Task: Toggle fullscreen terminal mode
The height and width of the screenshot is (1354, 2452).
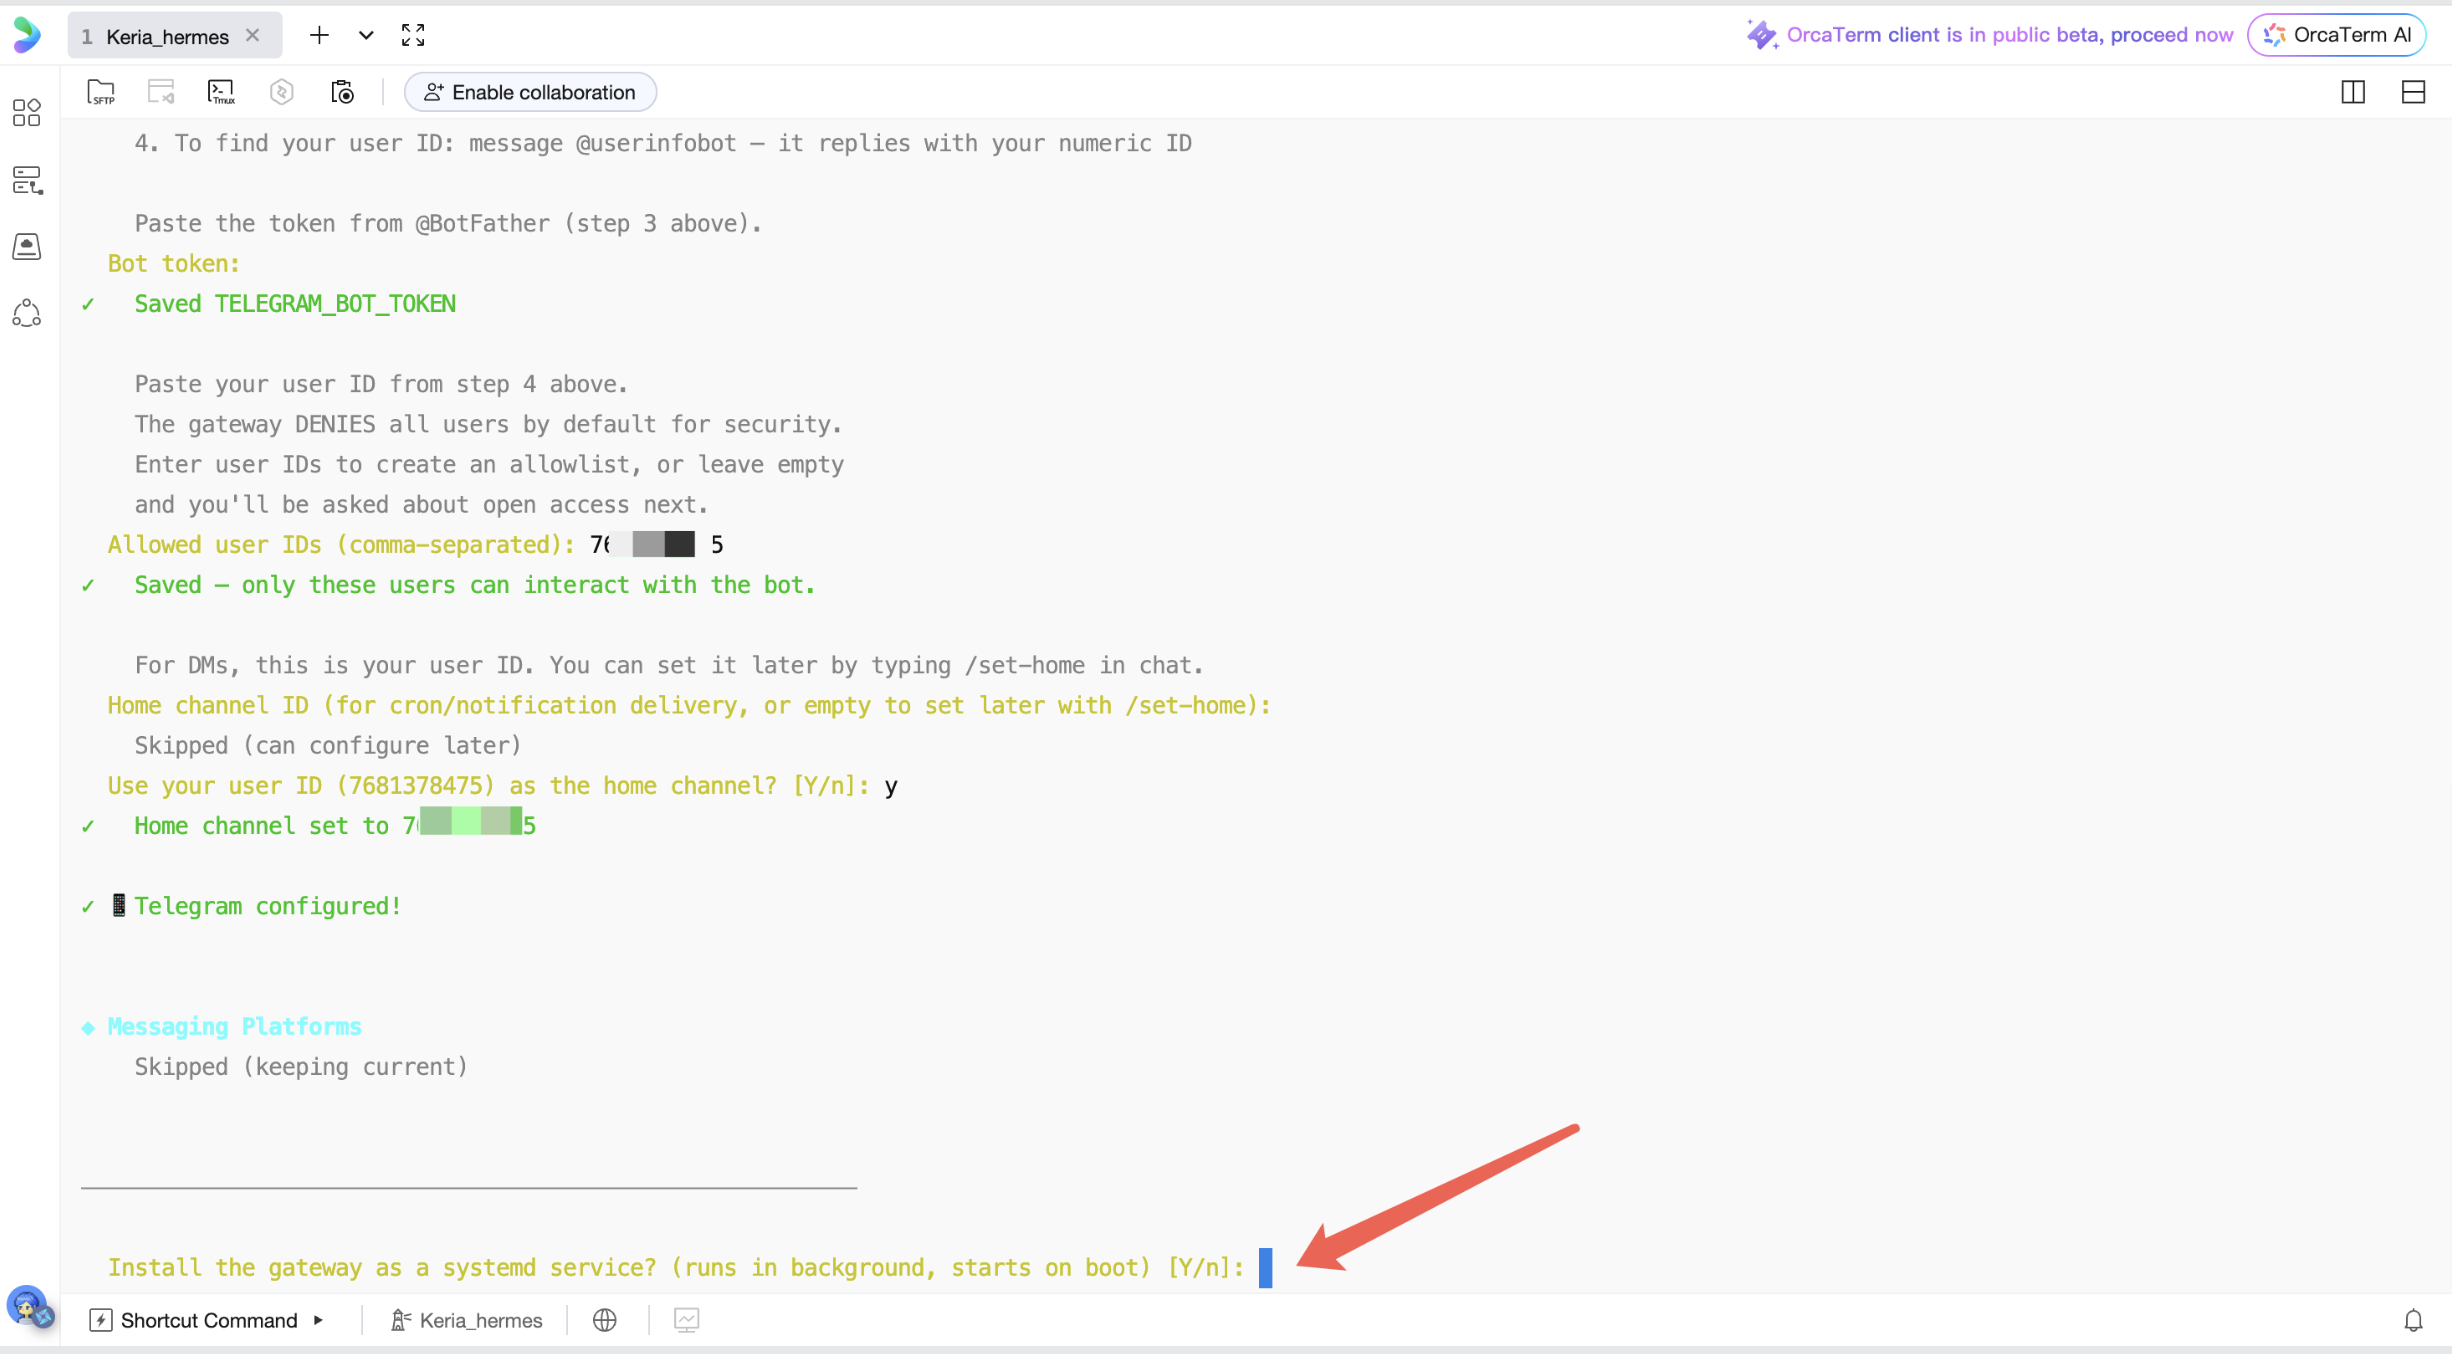Action: tap(413, 36)
